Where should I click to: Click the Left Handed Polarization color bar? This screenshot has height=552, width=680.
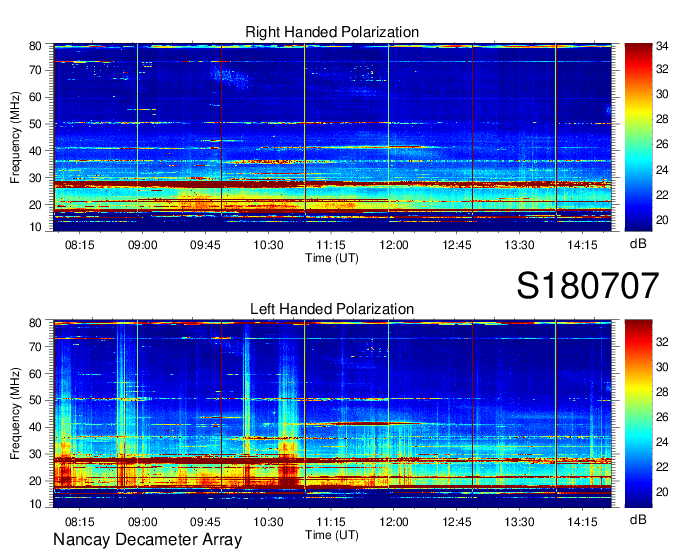tap(638, 414)
